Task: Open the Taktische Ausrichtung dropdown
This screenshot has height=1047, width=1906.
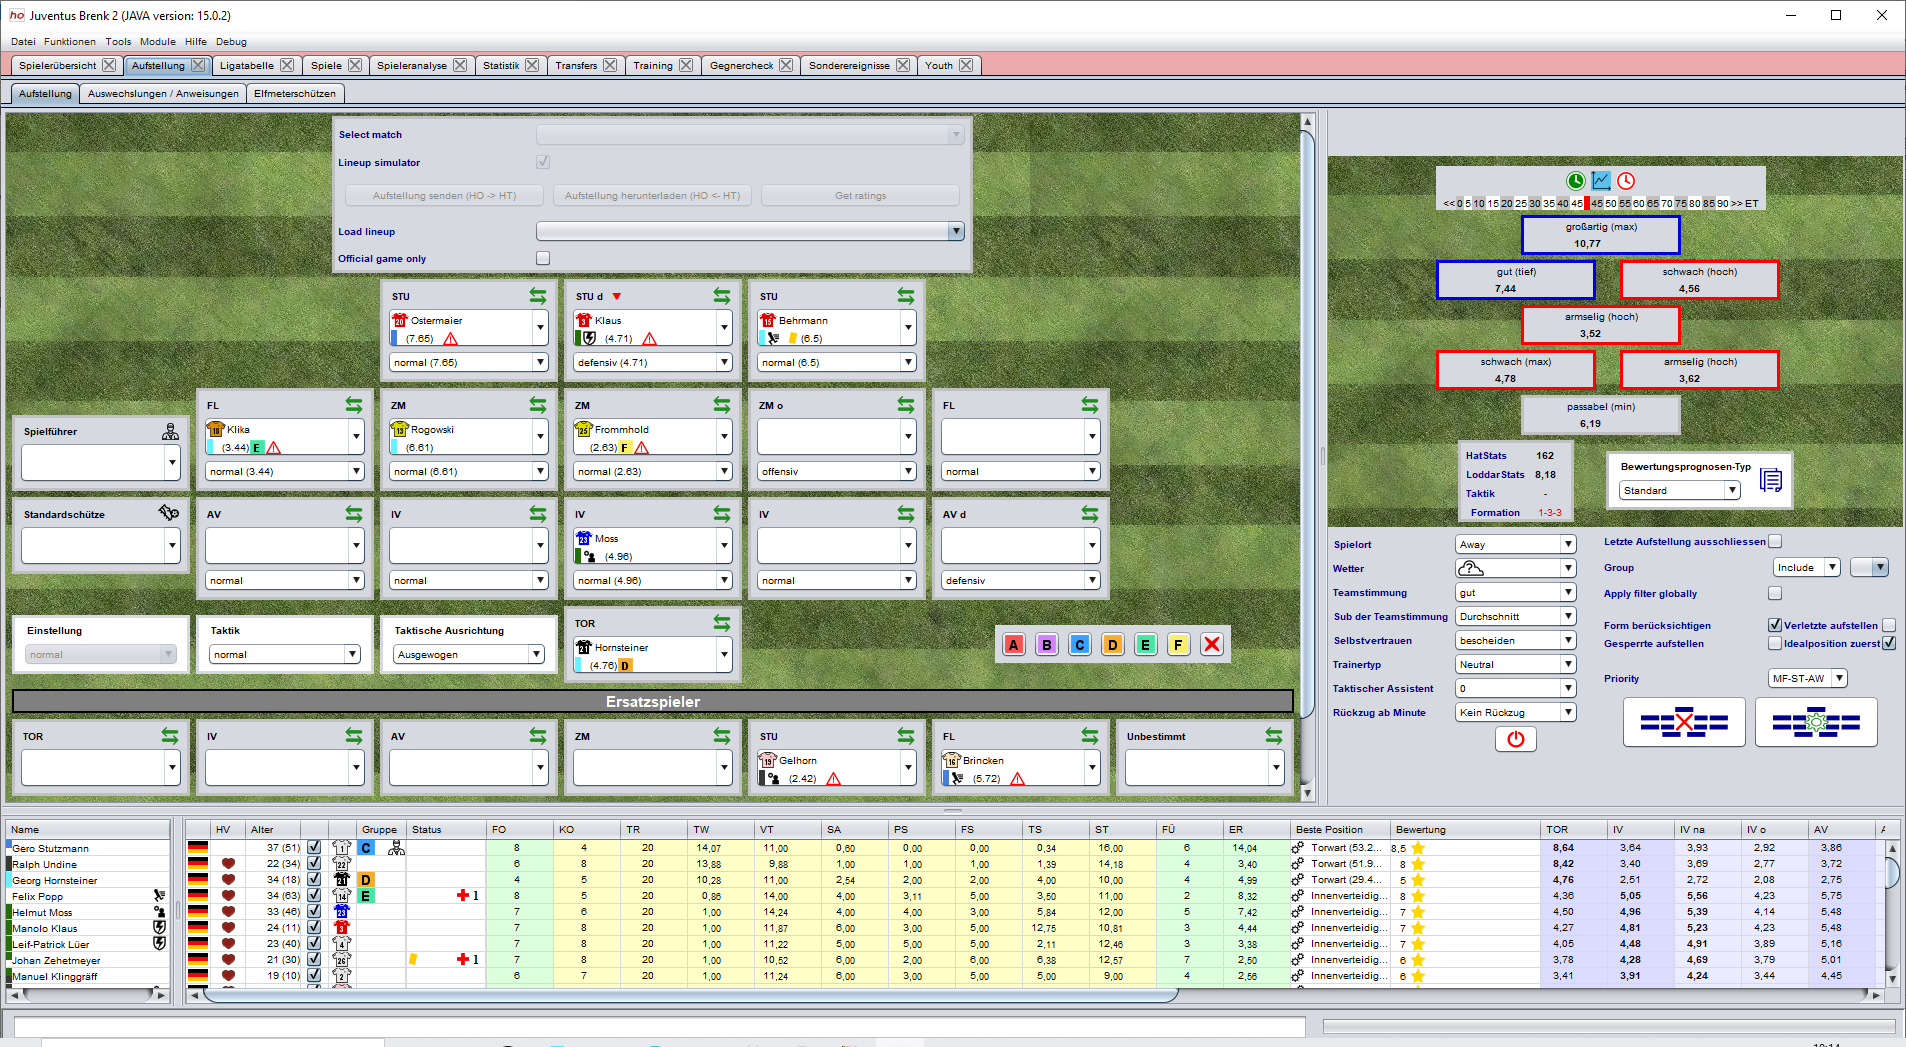Action: [x=468, y=654]
